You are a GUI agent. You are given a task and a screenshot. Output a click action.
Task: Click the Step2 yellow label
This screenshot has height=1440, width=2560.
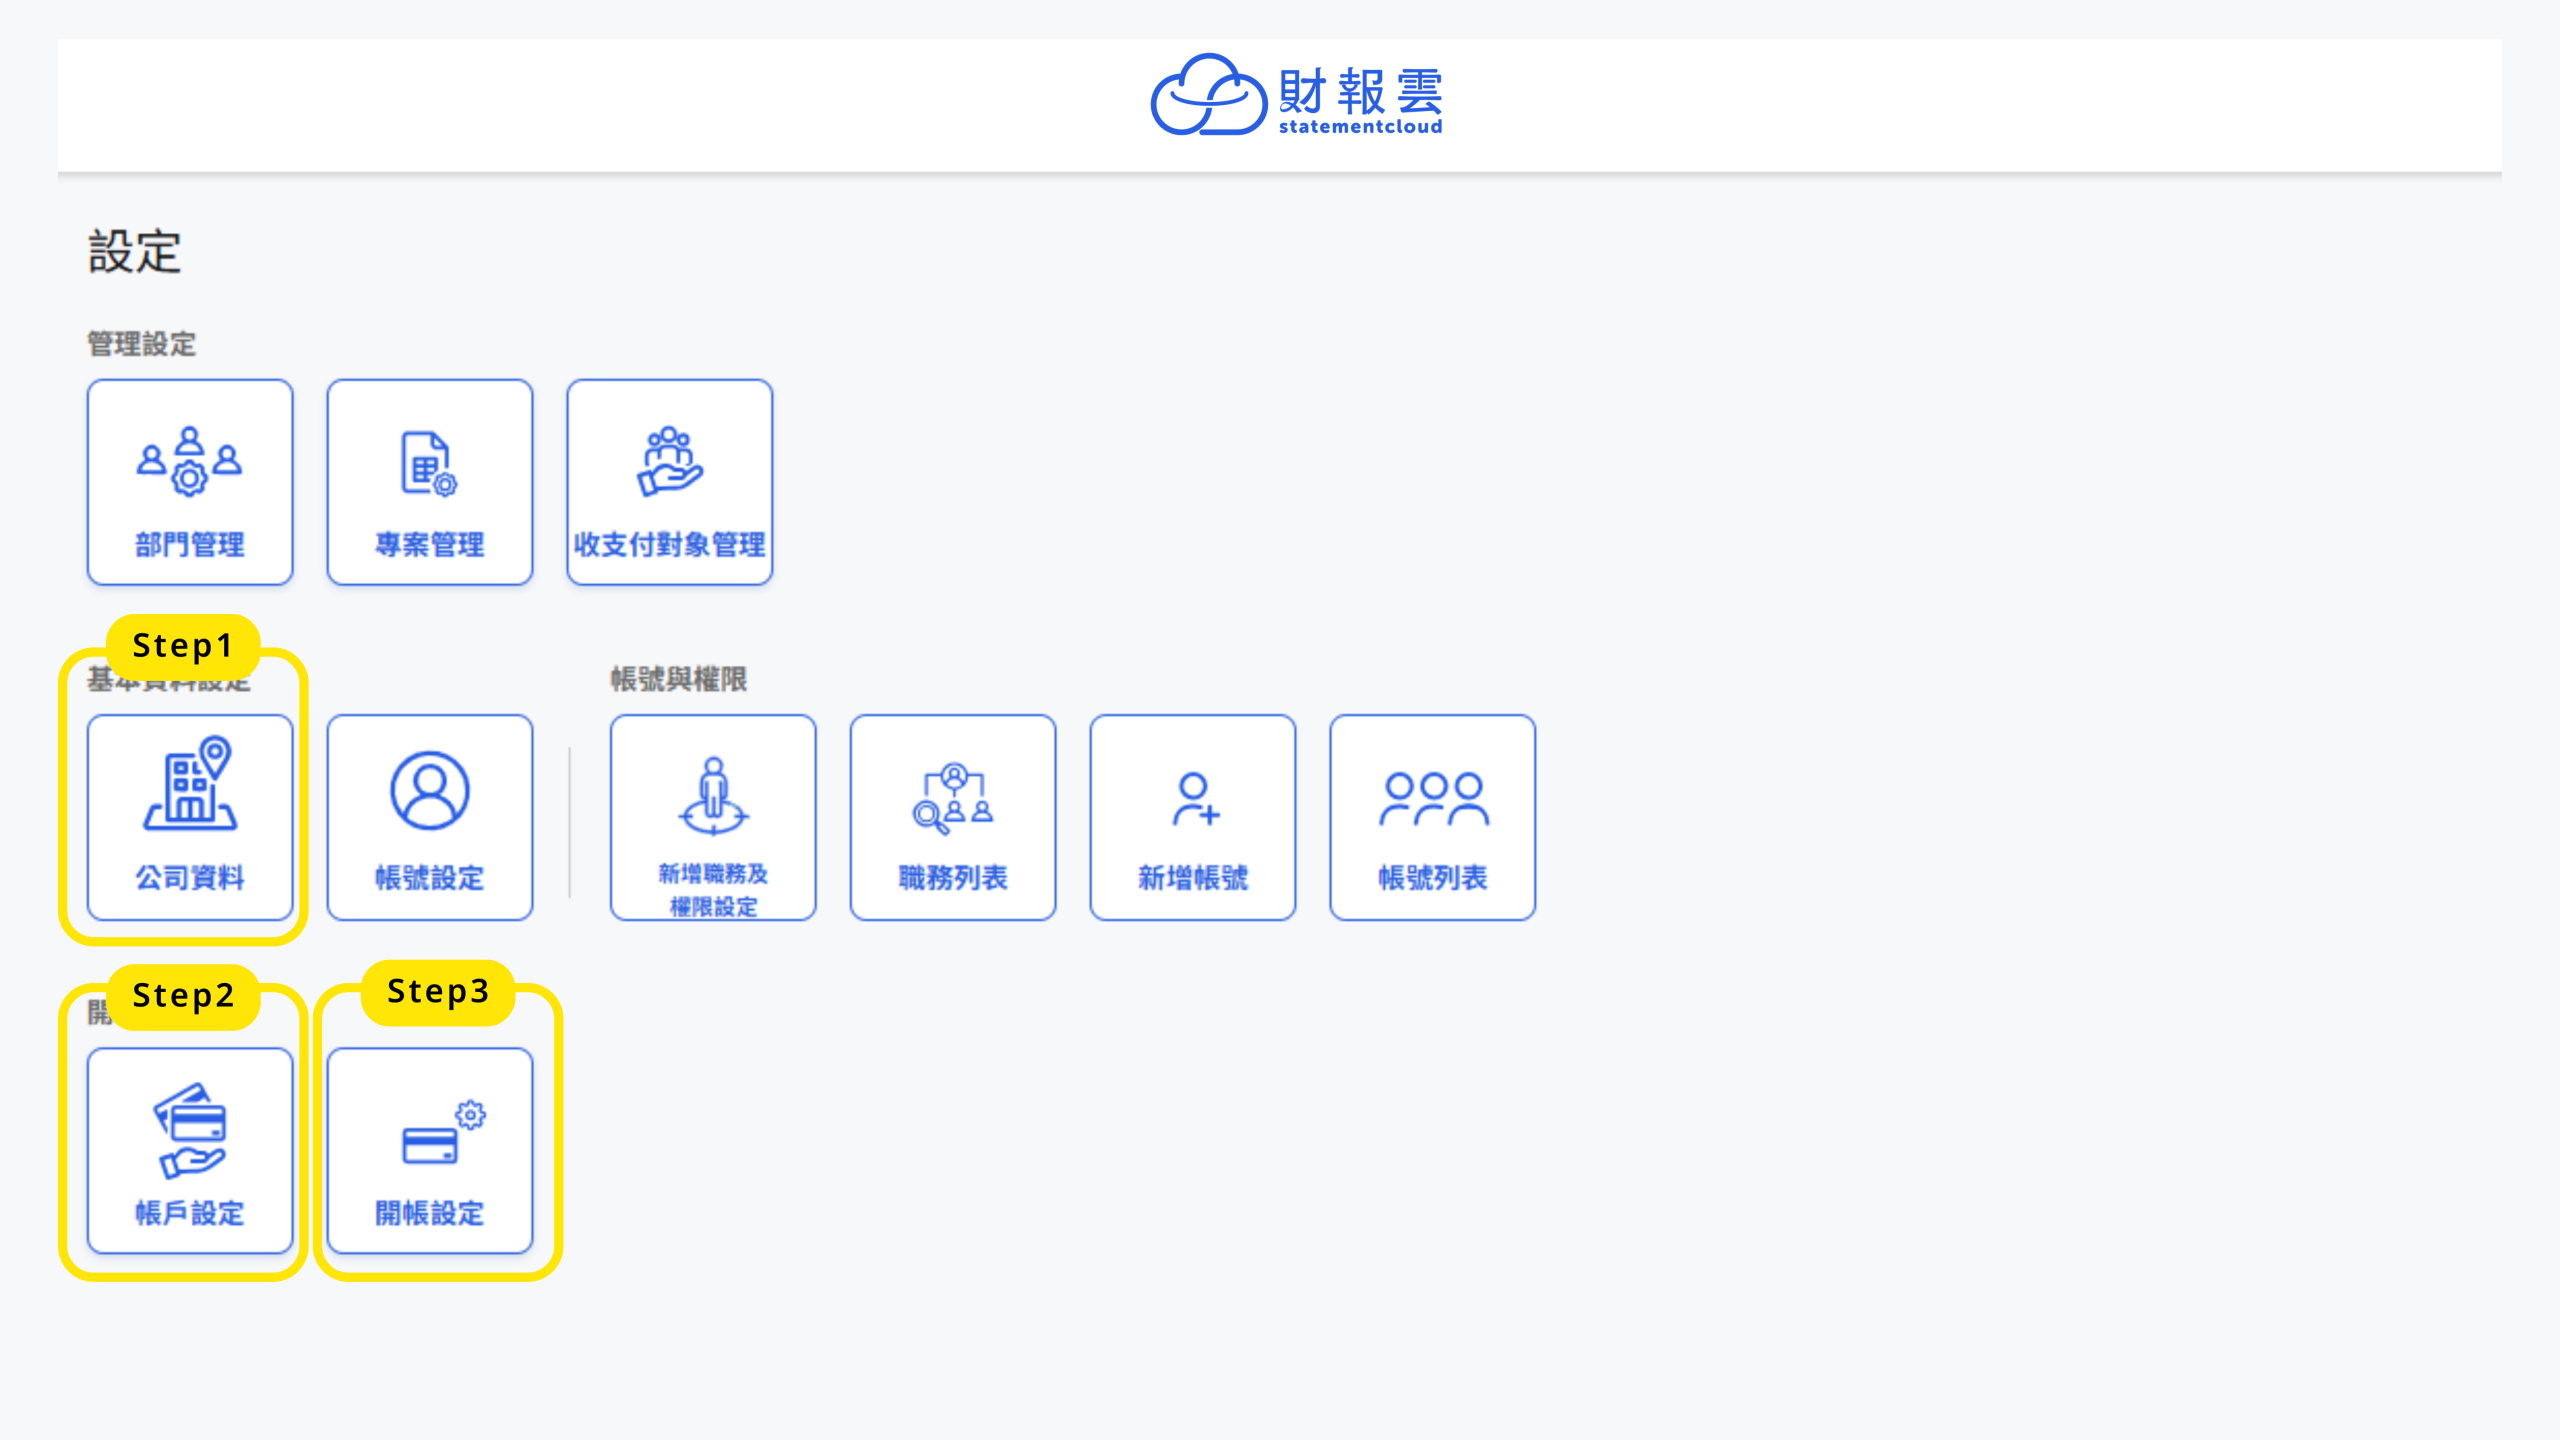tap(183, 996)
